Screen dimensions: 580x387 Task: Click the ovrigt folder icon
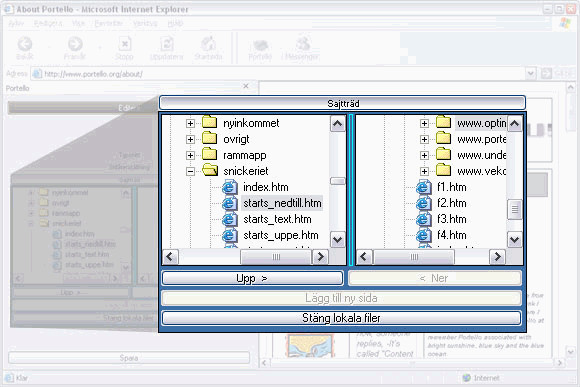click(x=210, y=138)
